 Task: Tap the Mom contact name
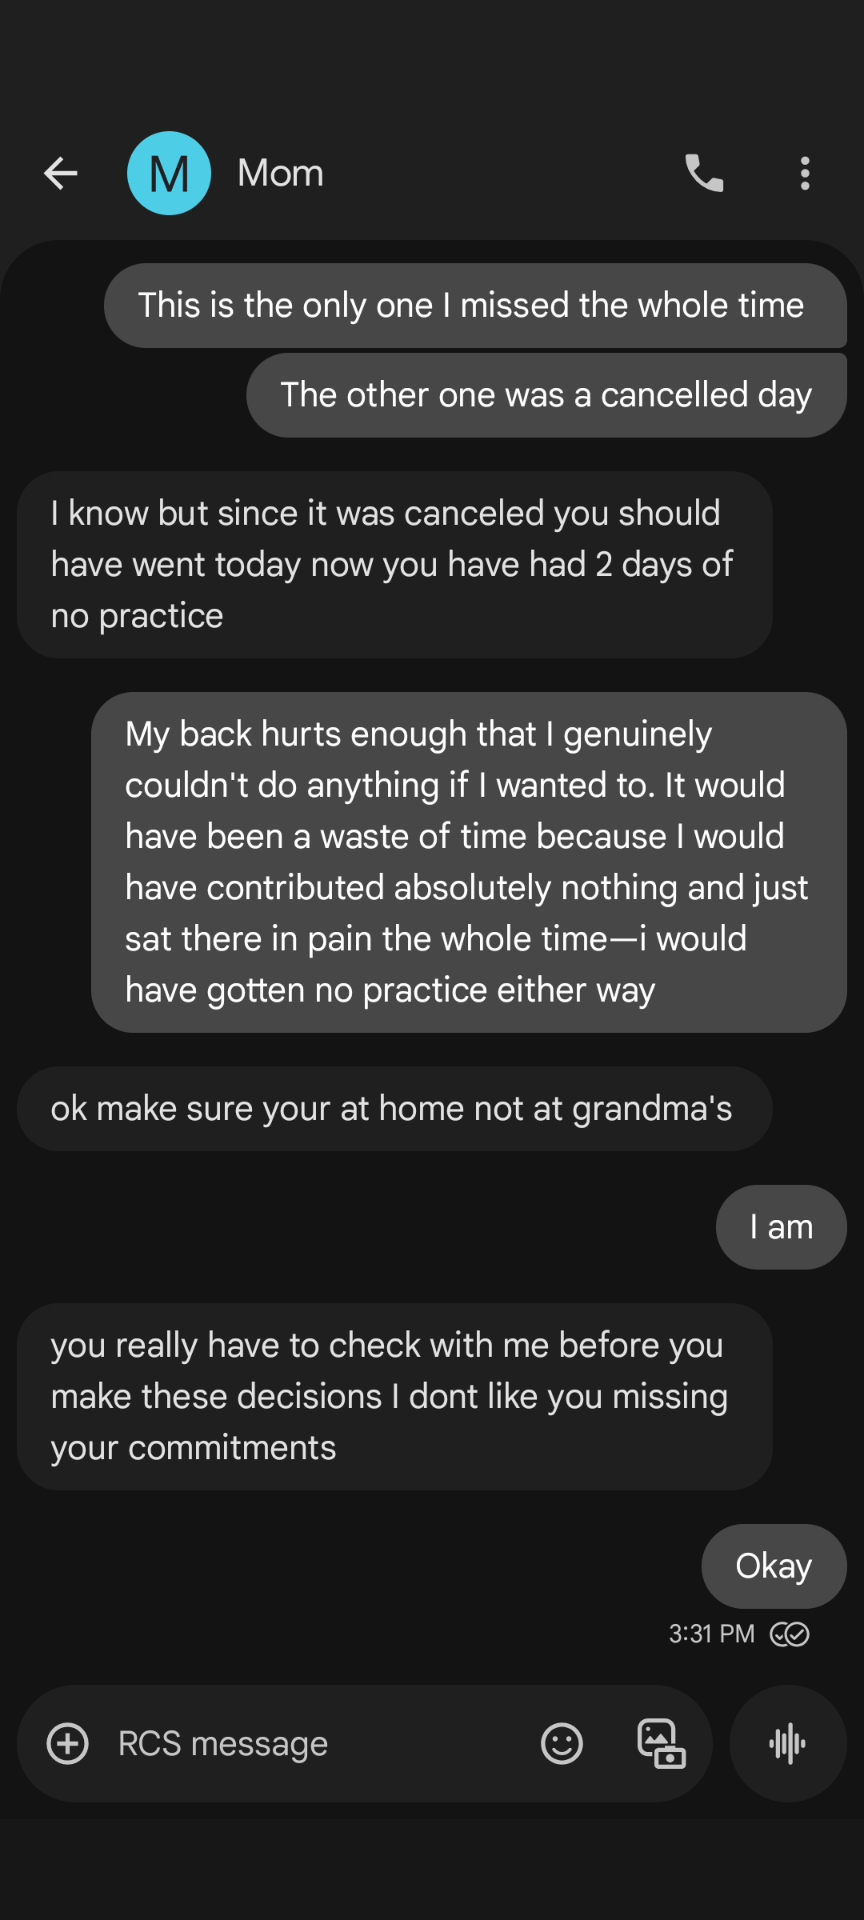point(281,173)
